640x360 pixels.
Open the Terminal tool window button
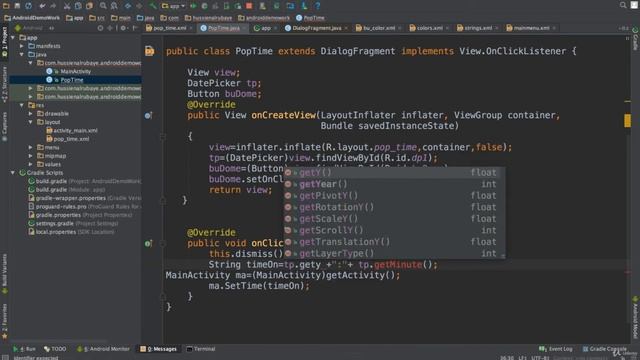201,349
